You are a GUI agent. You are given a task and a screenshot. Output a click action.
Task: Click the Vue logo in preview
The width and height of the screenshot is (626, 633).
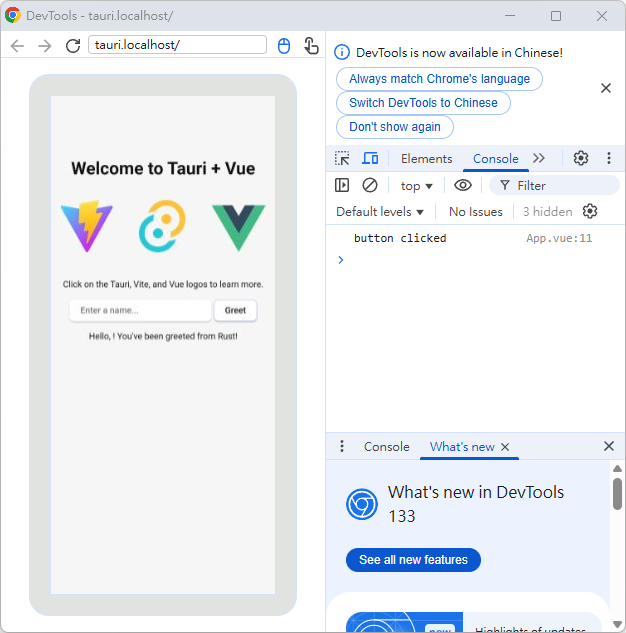239,228
